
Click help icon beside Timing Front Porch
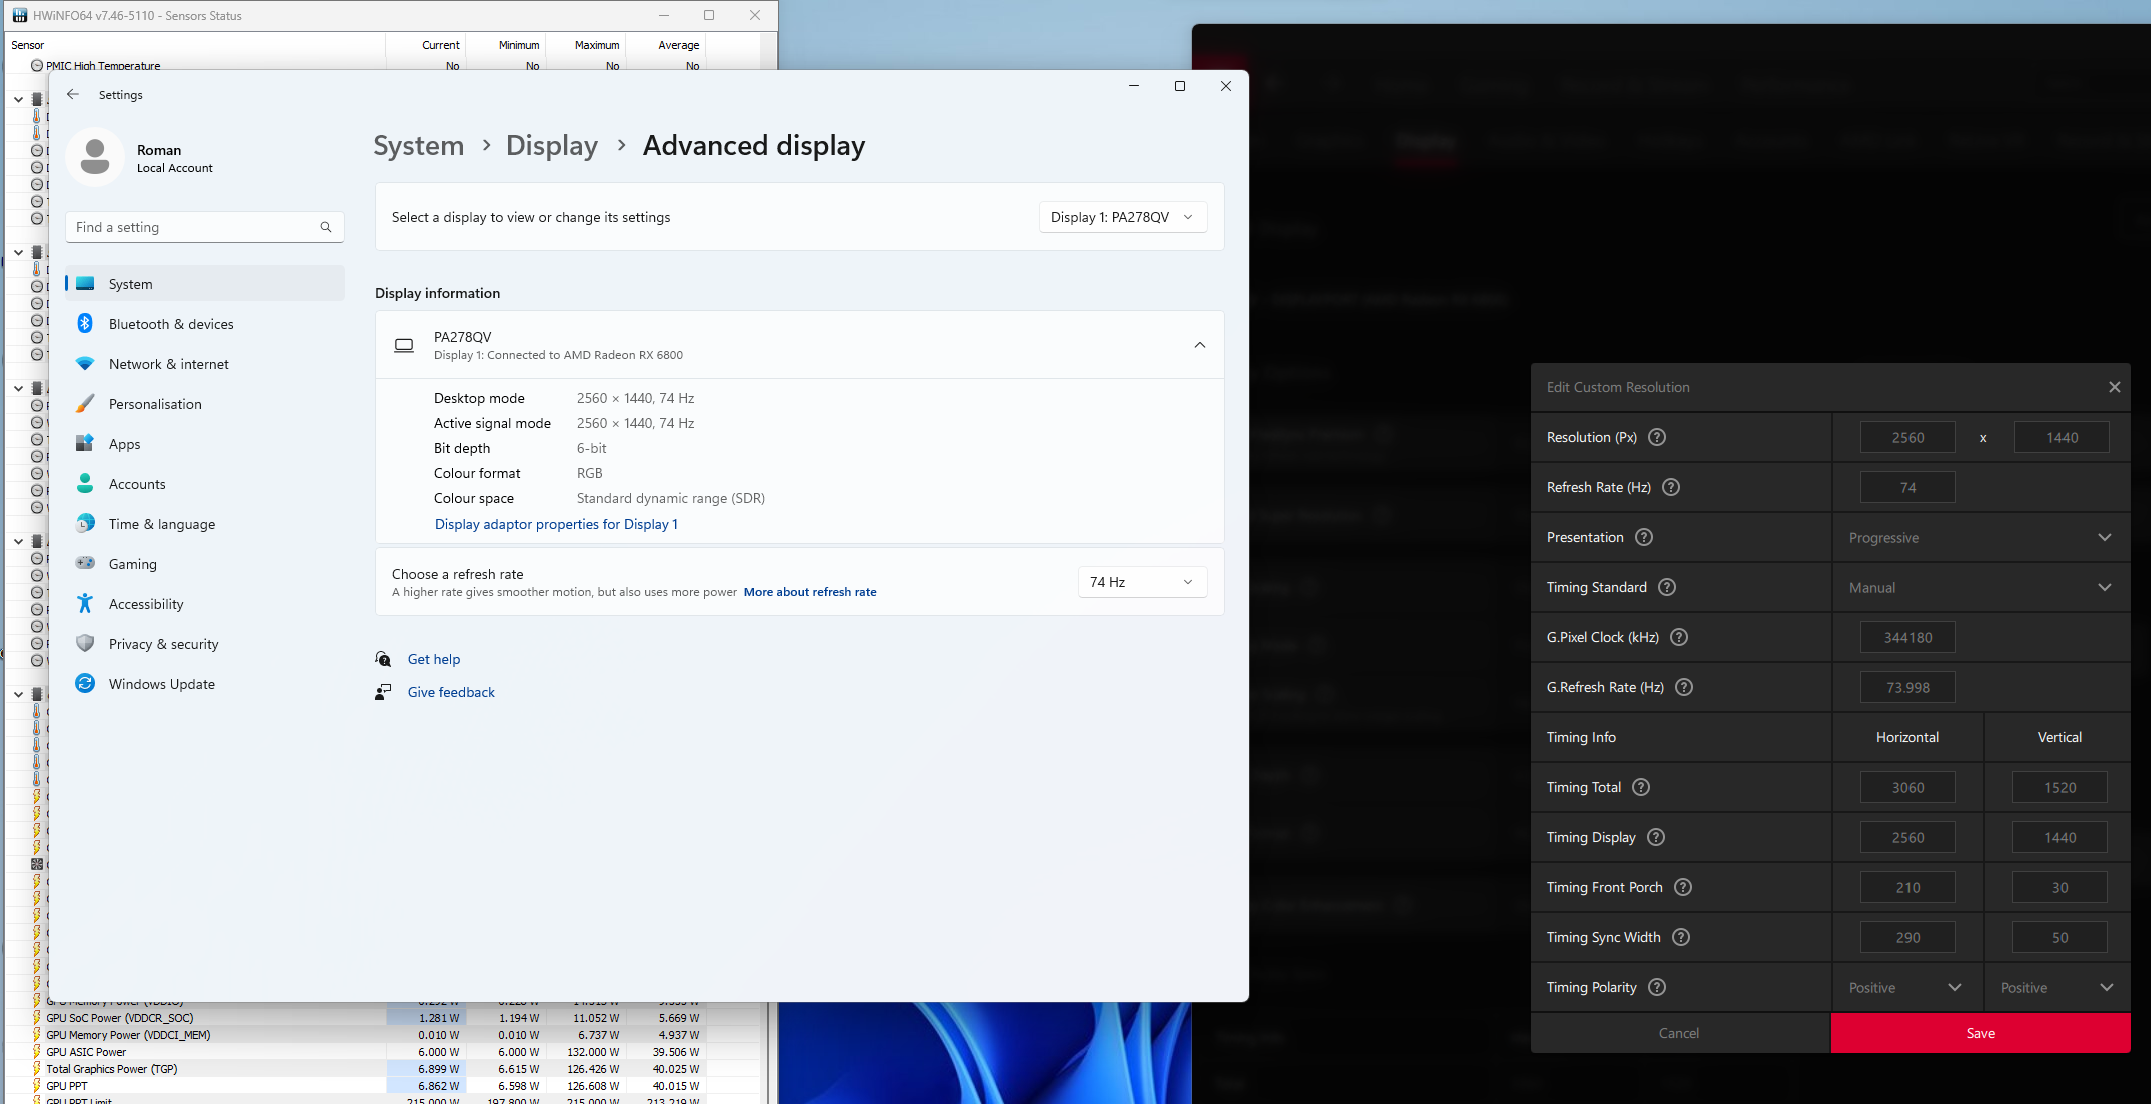pyautogui.click(x=1683, y=887)
